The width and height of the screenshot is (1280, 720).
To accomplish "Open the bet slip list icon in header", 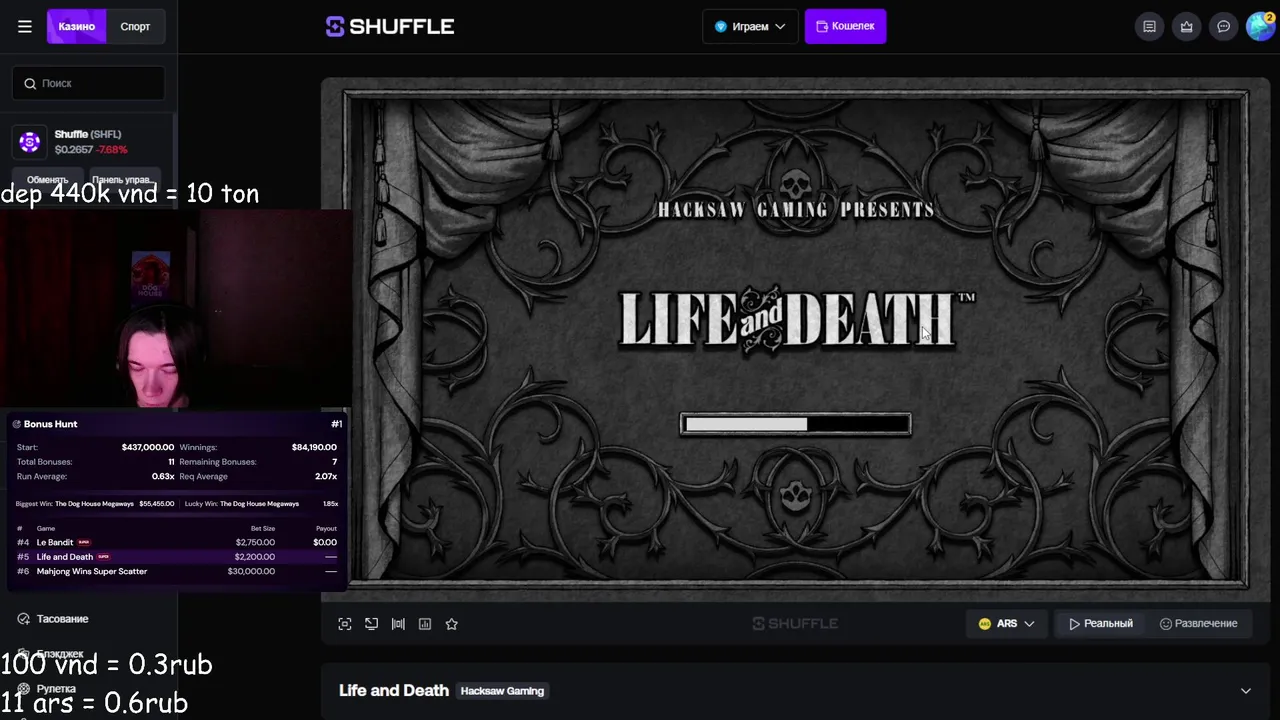I will click(1149, 27).
